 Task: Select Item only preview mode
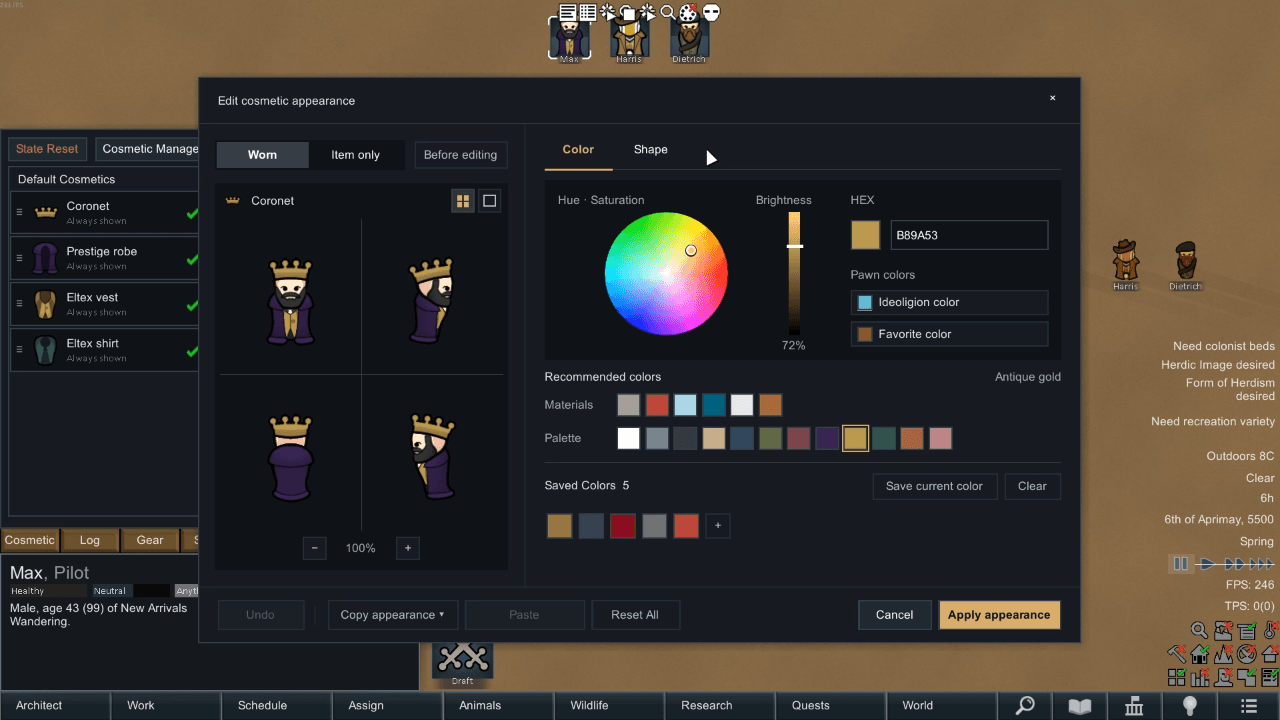coord(356,155)
